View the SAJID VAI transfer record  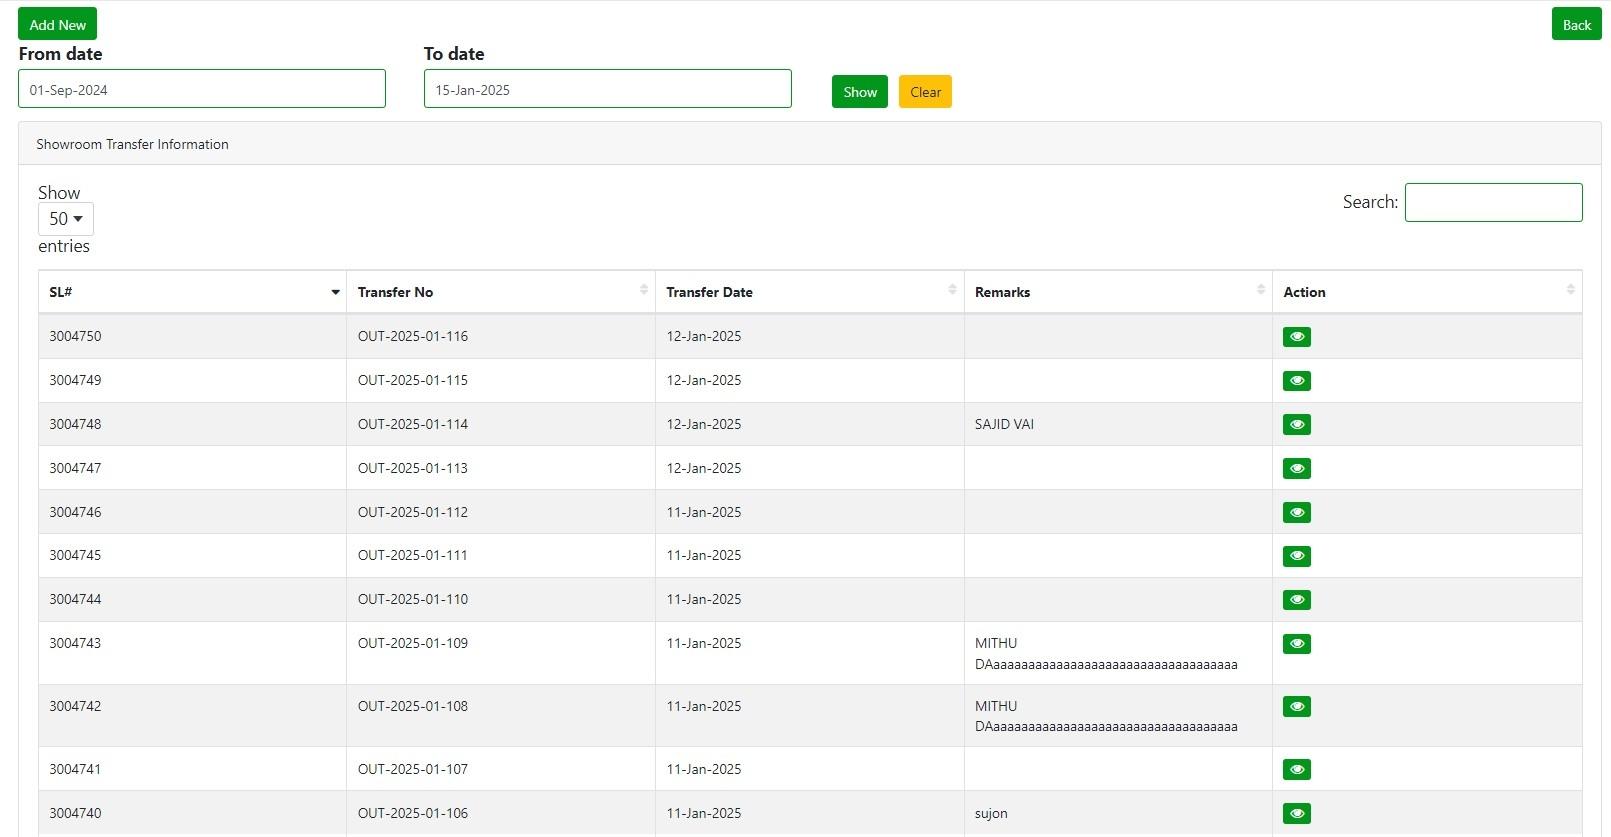click(x=1296, y=425)
